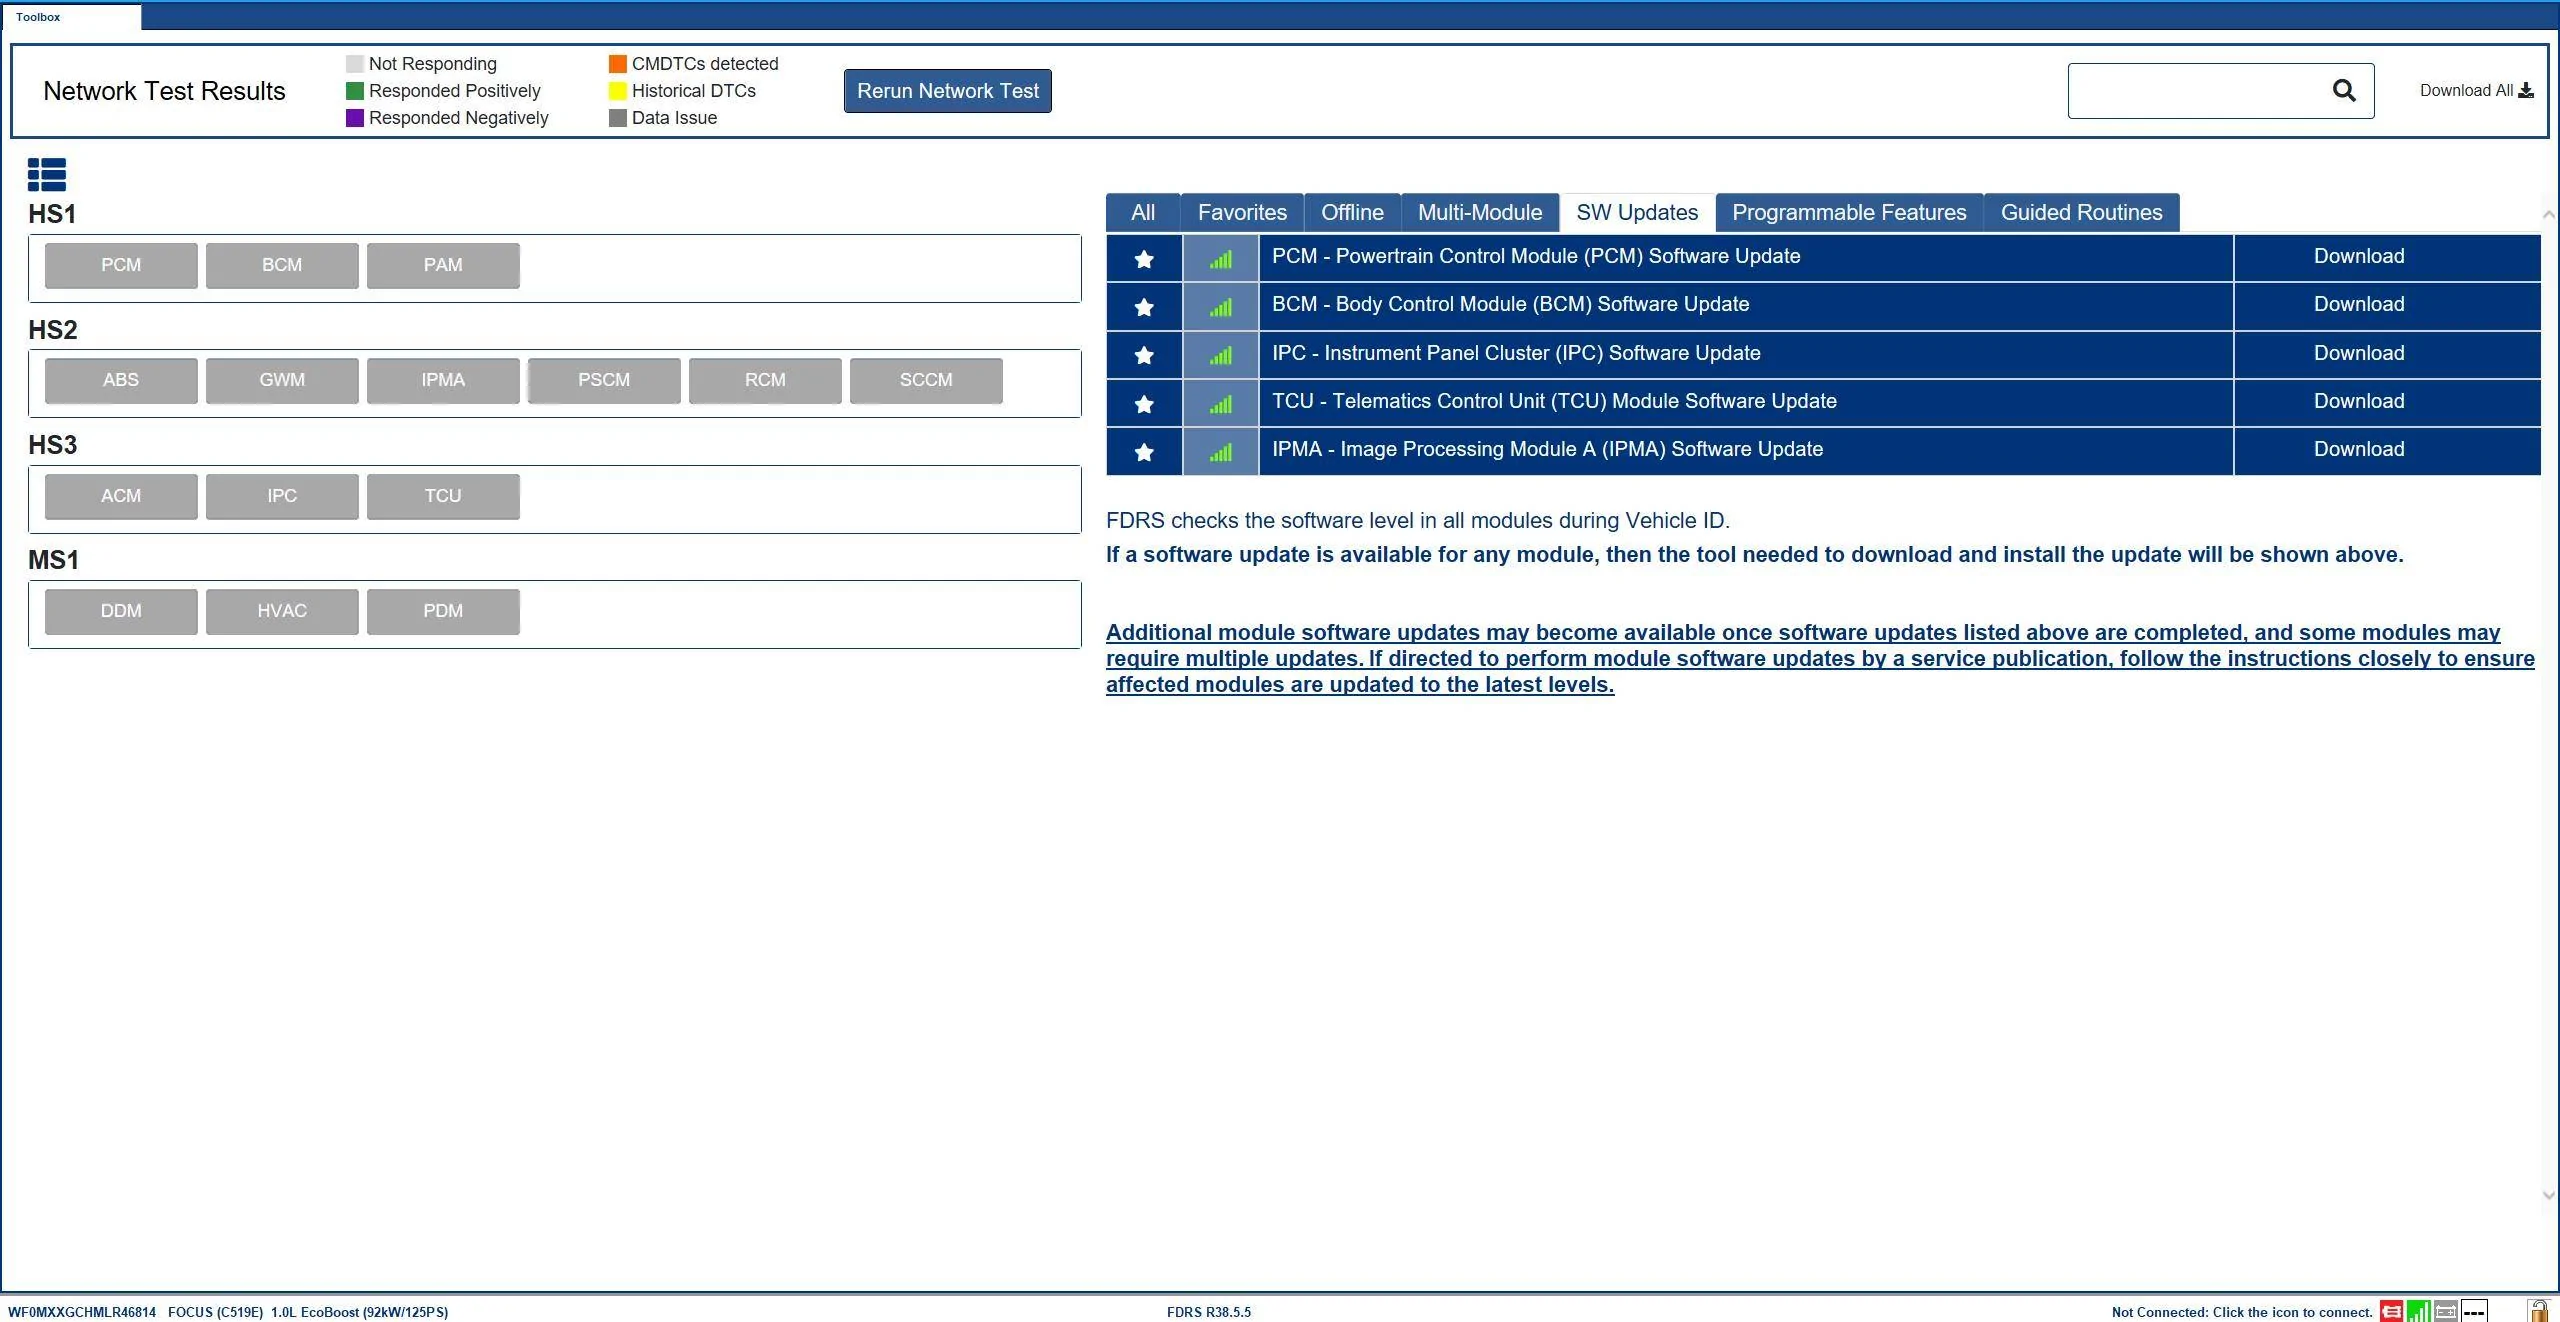Image resolution: width=2560 pixels, height=1322 pixels.
Task: Toggle the module list view icon
Action: tap(47, 174)
